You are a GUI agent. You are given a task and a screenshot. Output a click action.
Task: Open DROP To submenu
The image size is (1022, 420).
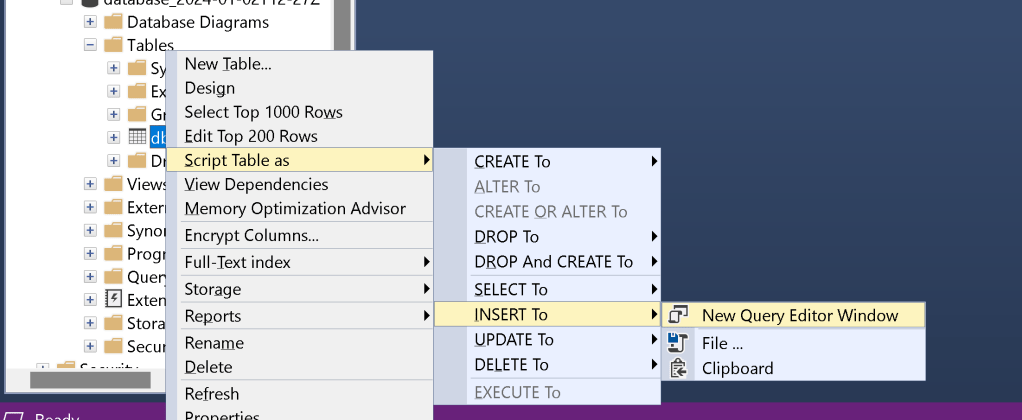[548, 237]
